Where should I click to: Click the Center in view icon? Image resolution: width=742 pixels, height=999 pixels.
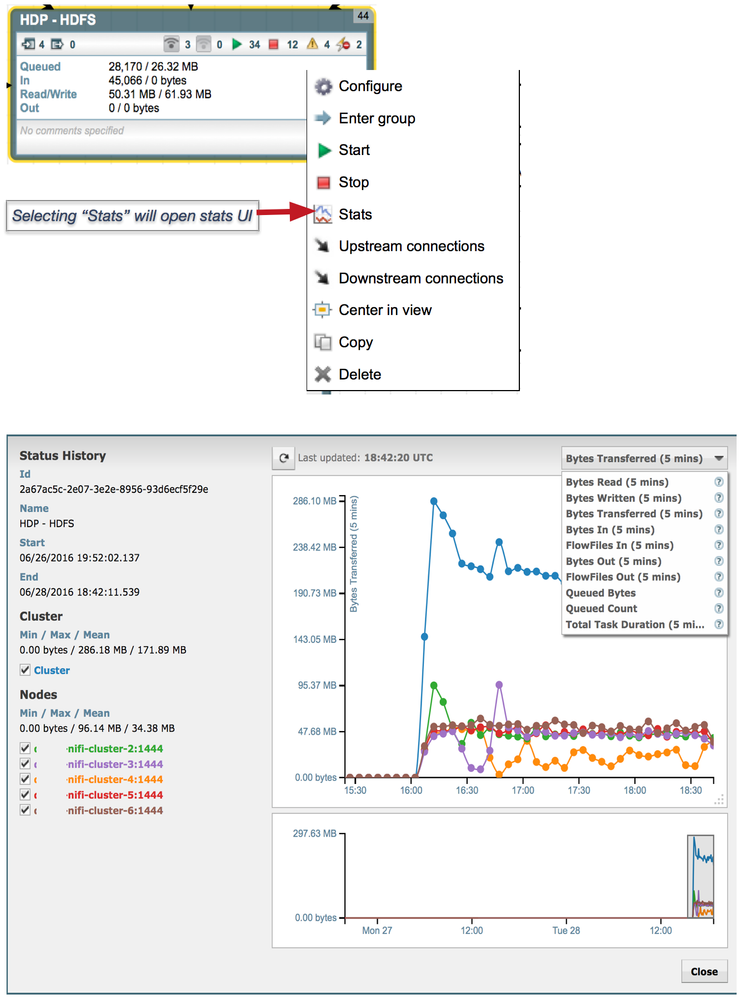coord(322,310)
